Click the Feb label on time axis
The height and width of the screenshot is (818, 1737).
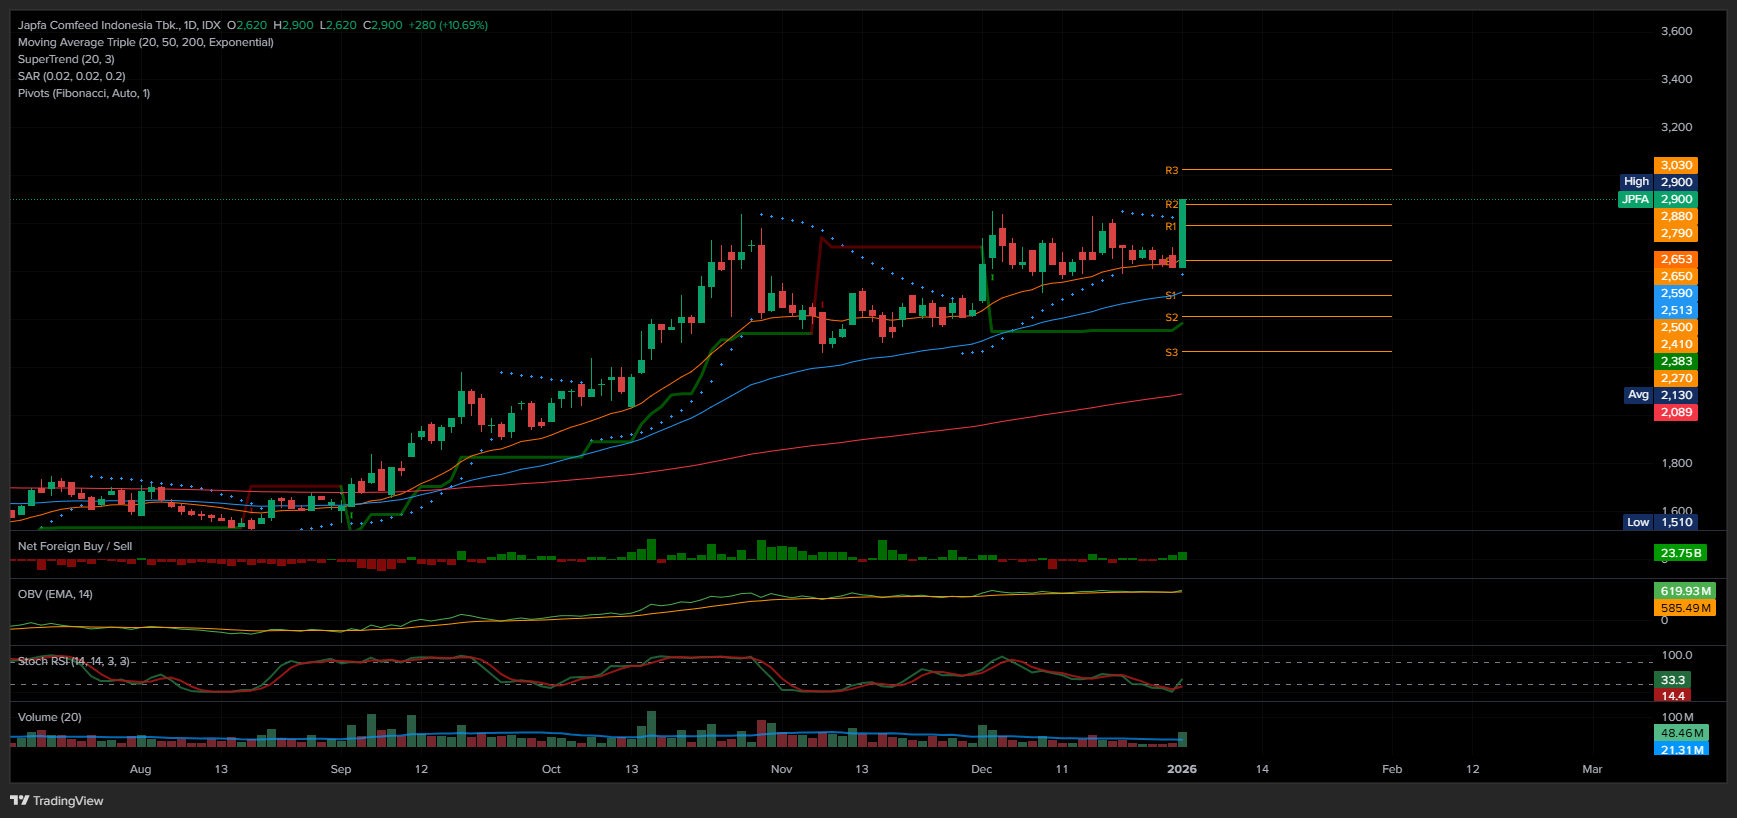pyautogui.click(x=1392, y=769)
